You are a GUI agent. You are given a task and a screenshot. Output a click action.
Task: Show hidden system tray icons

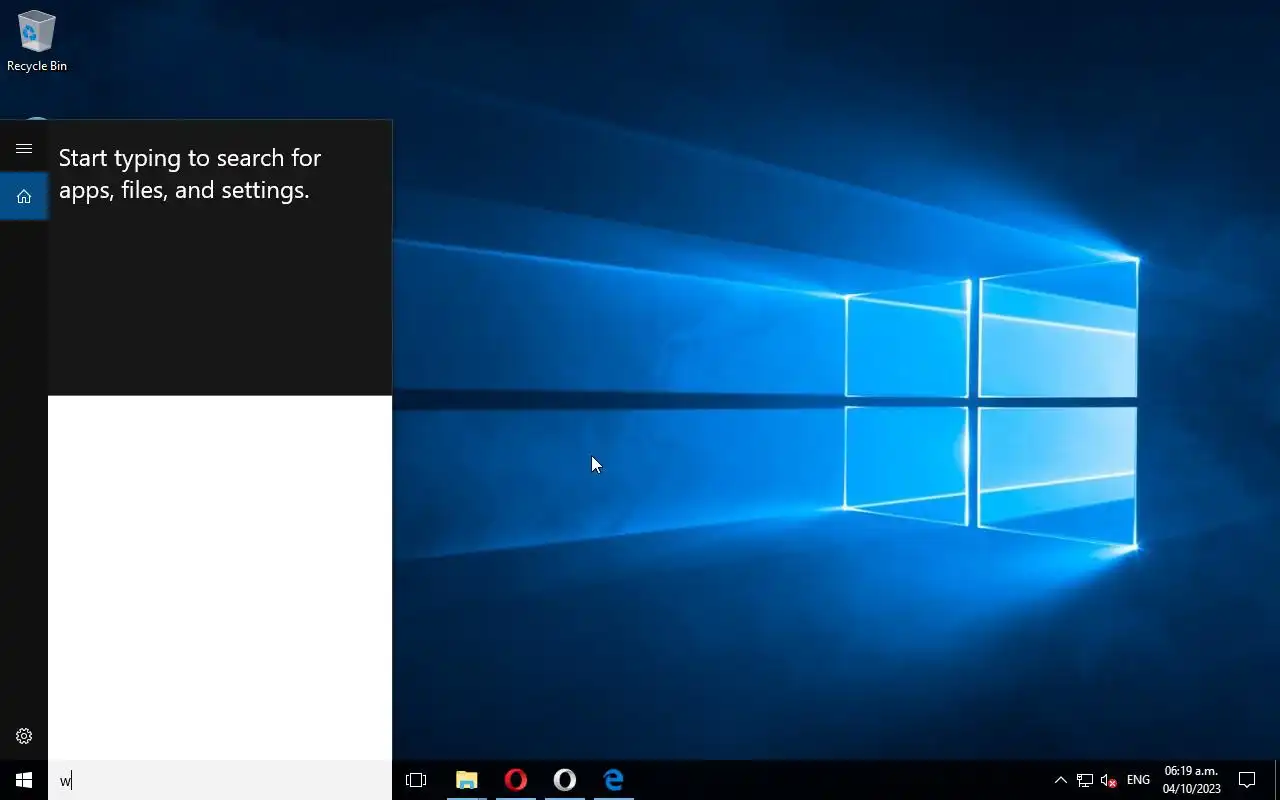pos(1060,780)
